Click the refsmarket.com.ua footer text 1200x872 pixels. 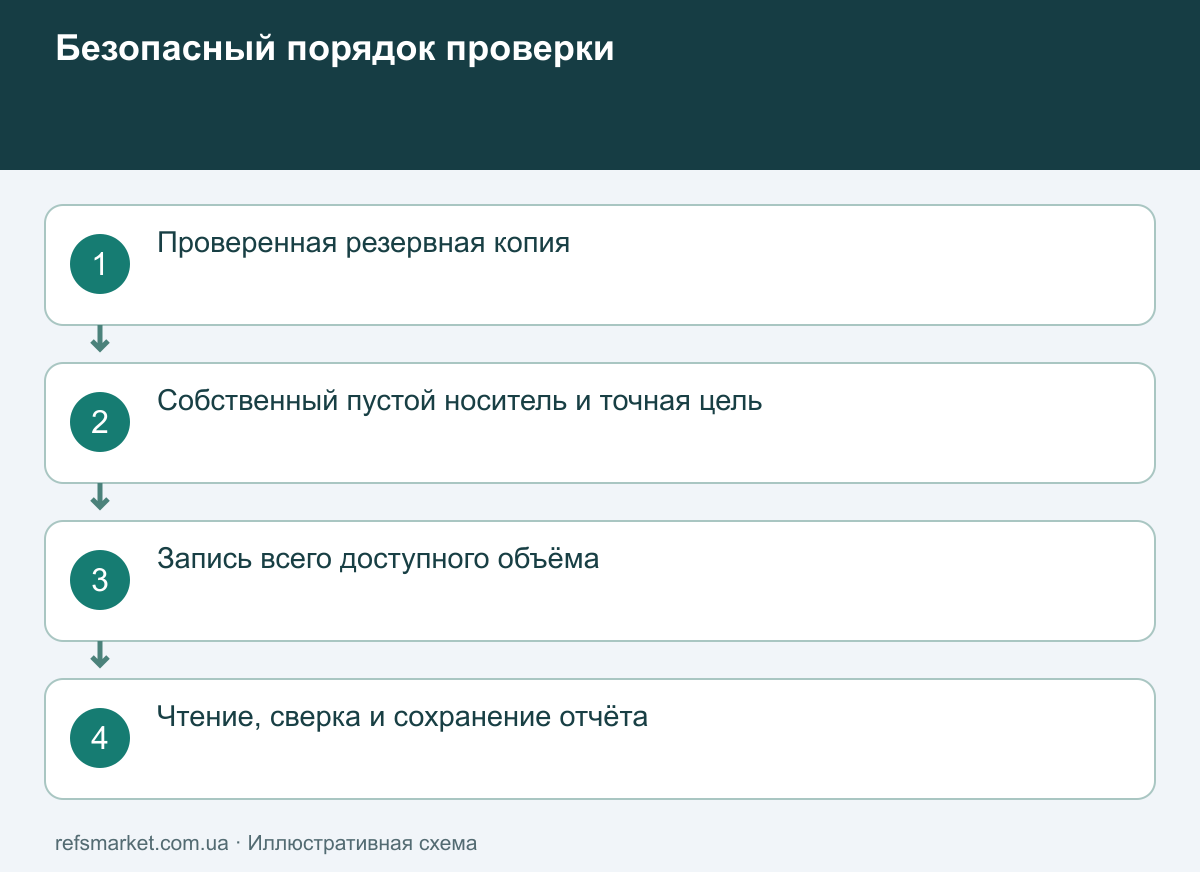142,843
